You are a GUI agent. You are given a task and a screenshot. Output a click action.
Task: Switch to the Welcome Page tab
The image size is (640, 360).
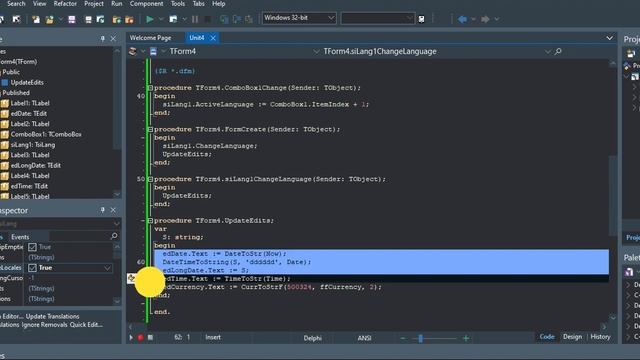click(x=151, y=38)
